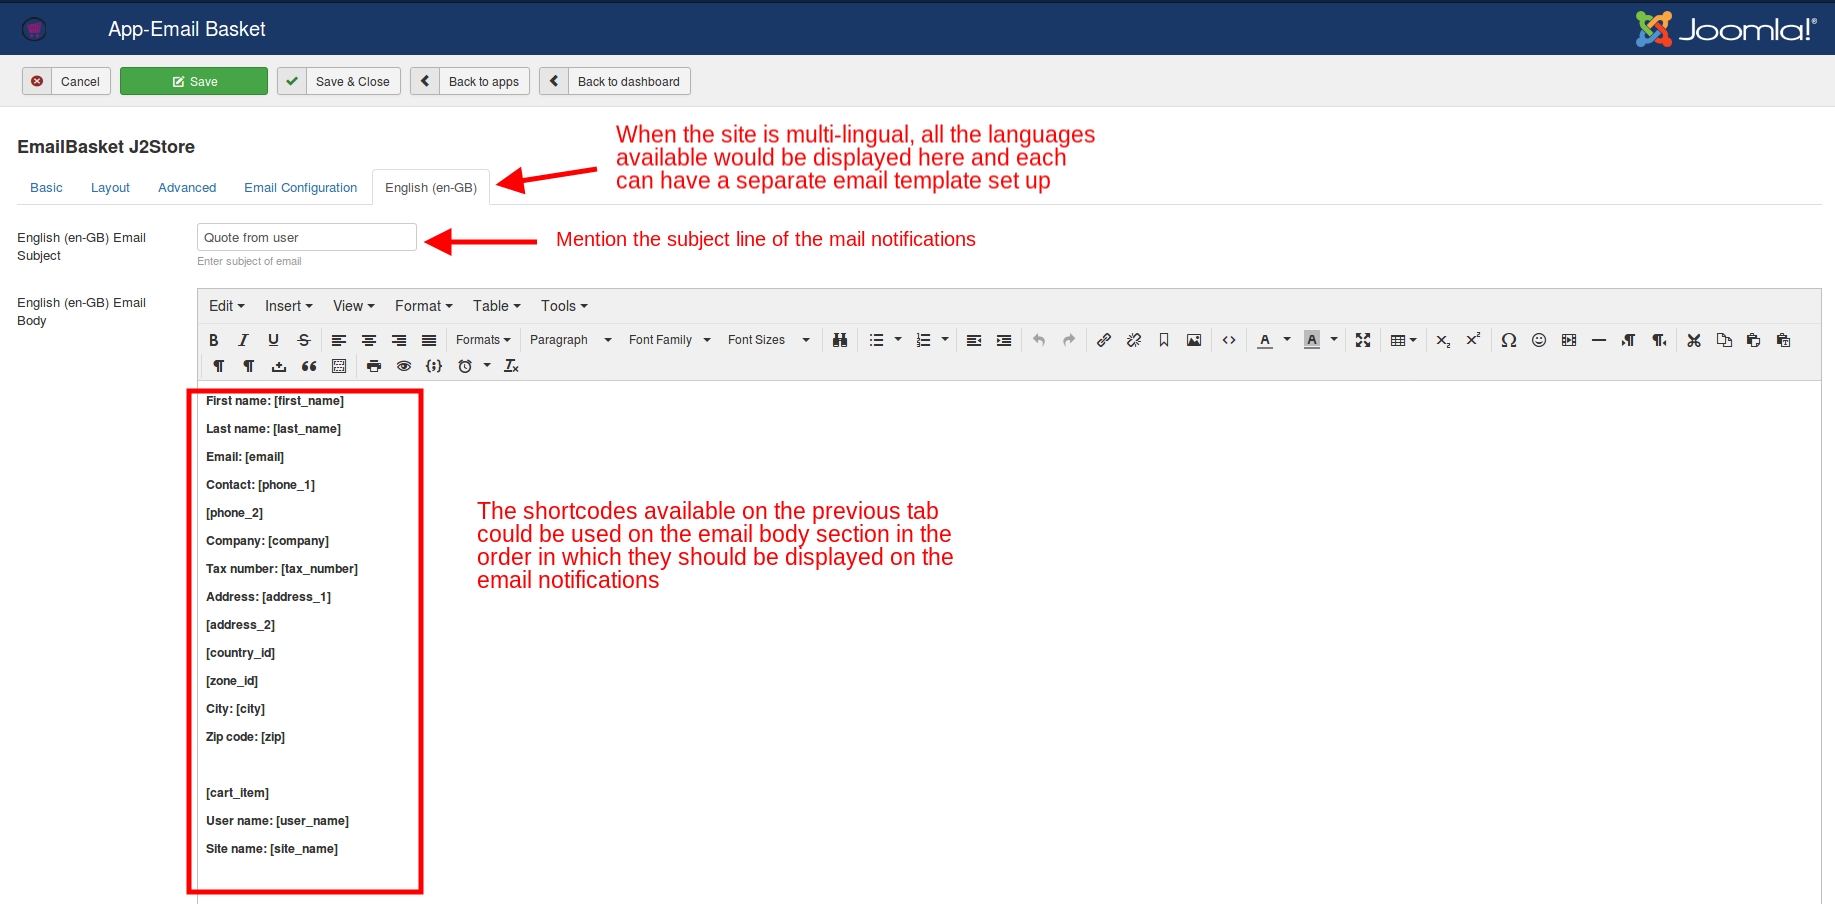Switch to the Email Configuration tab
1835x904 pixels.
tap(300, 188)
